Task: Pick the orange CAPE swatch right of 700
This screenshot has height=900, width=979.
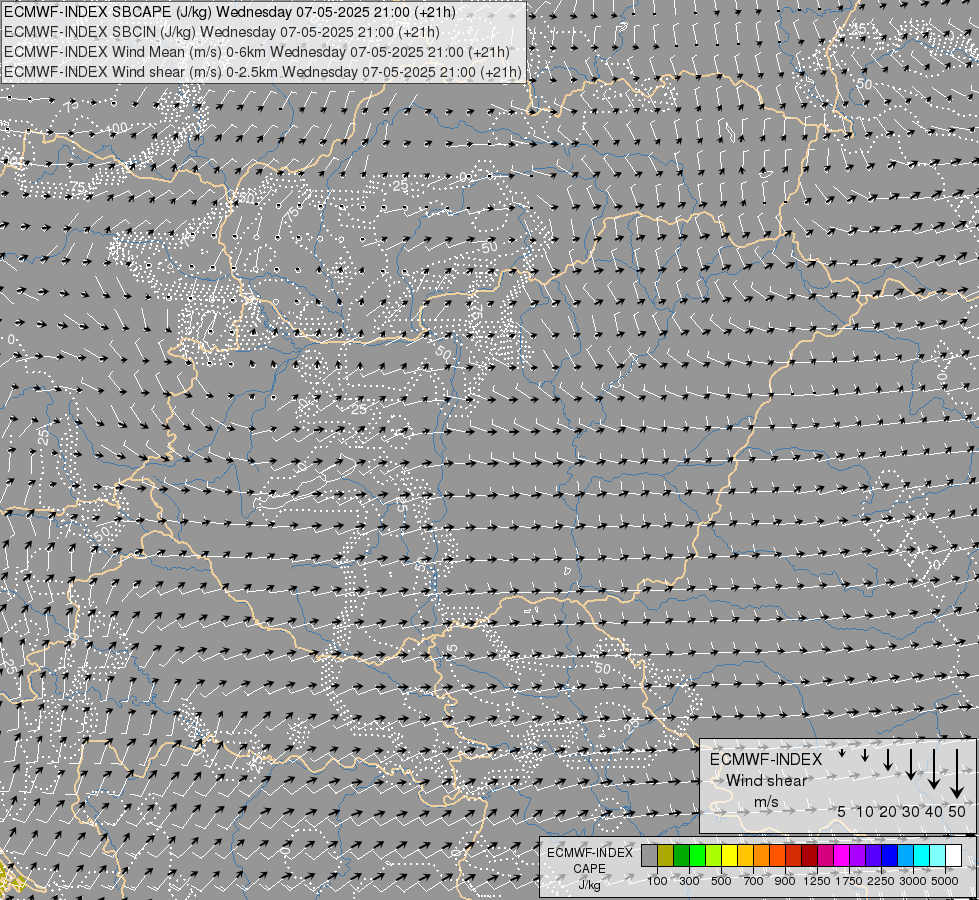Action: [762, 855]
